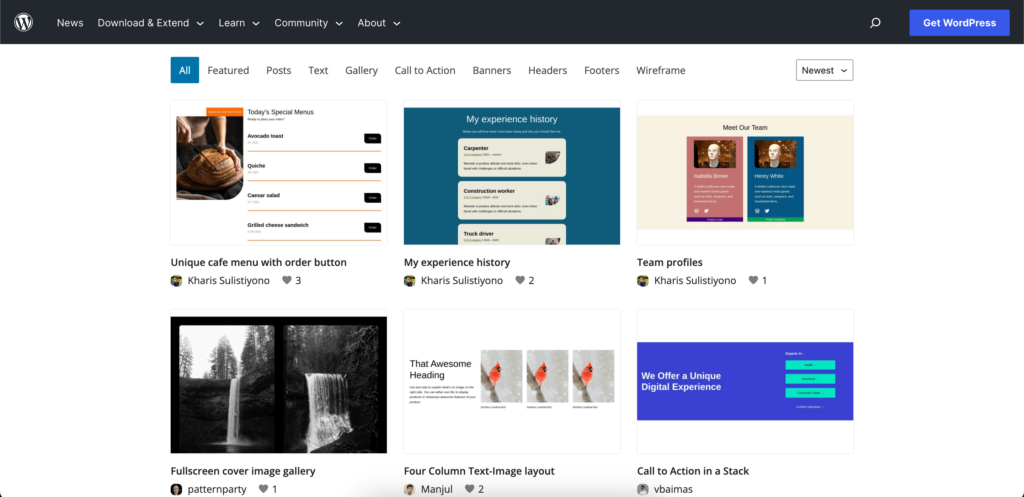Expand Download & Extend menu
1024x497 pixels.
point(151,23)
